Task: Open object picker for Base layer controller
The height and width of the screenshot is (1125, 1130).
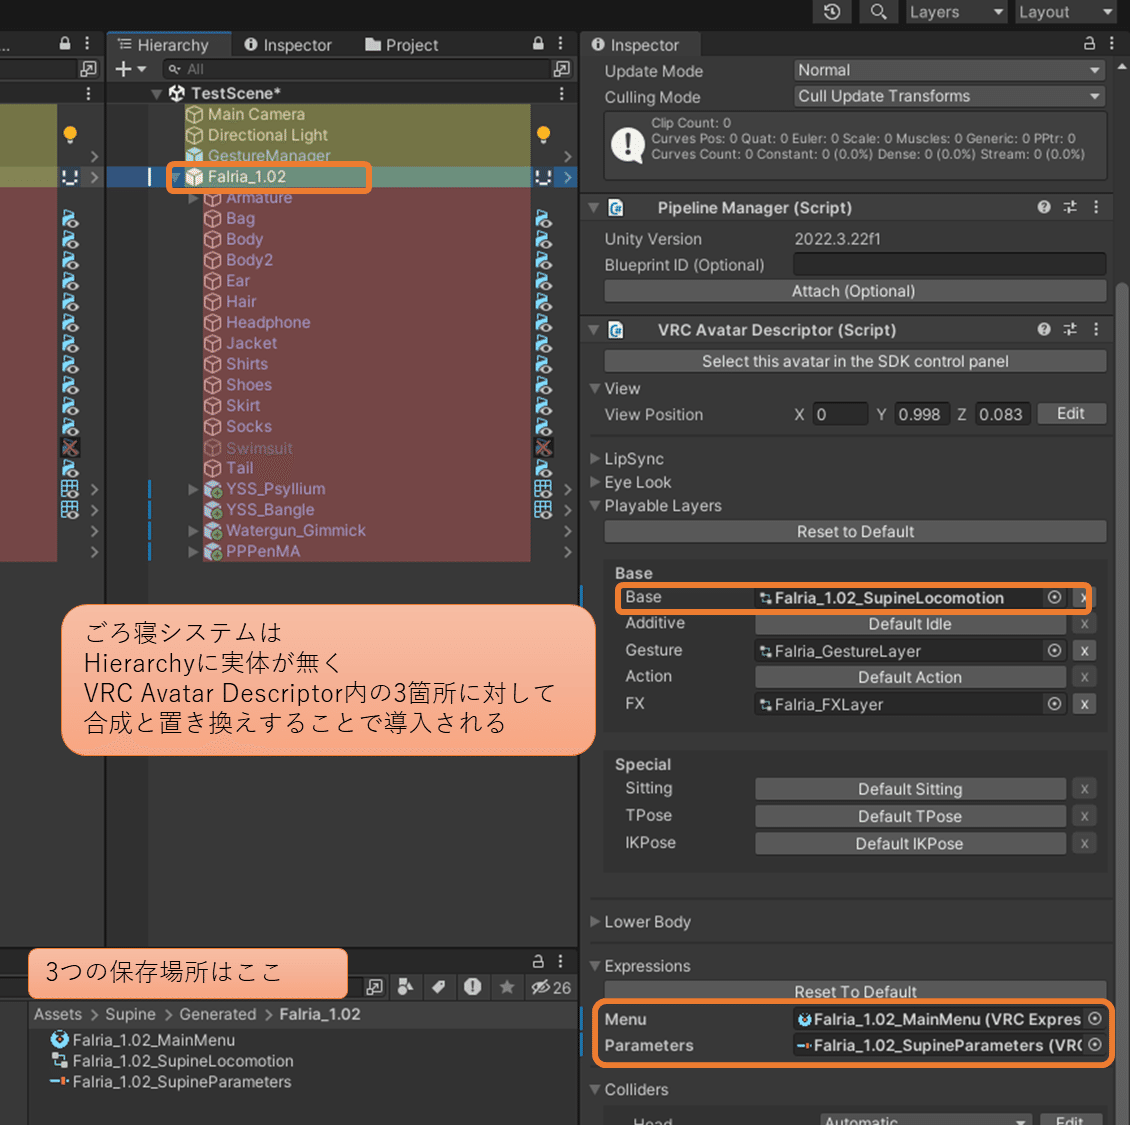Action: [1054, 597]
